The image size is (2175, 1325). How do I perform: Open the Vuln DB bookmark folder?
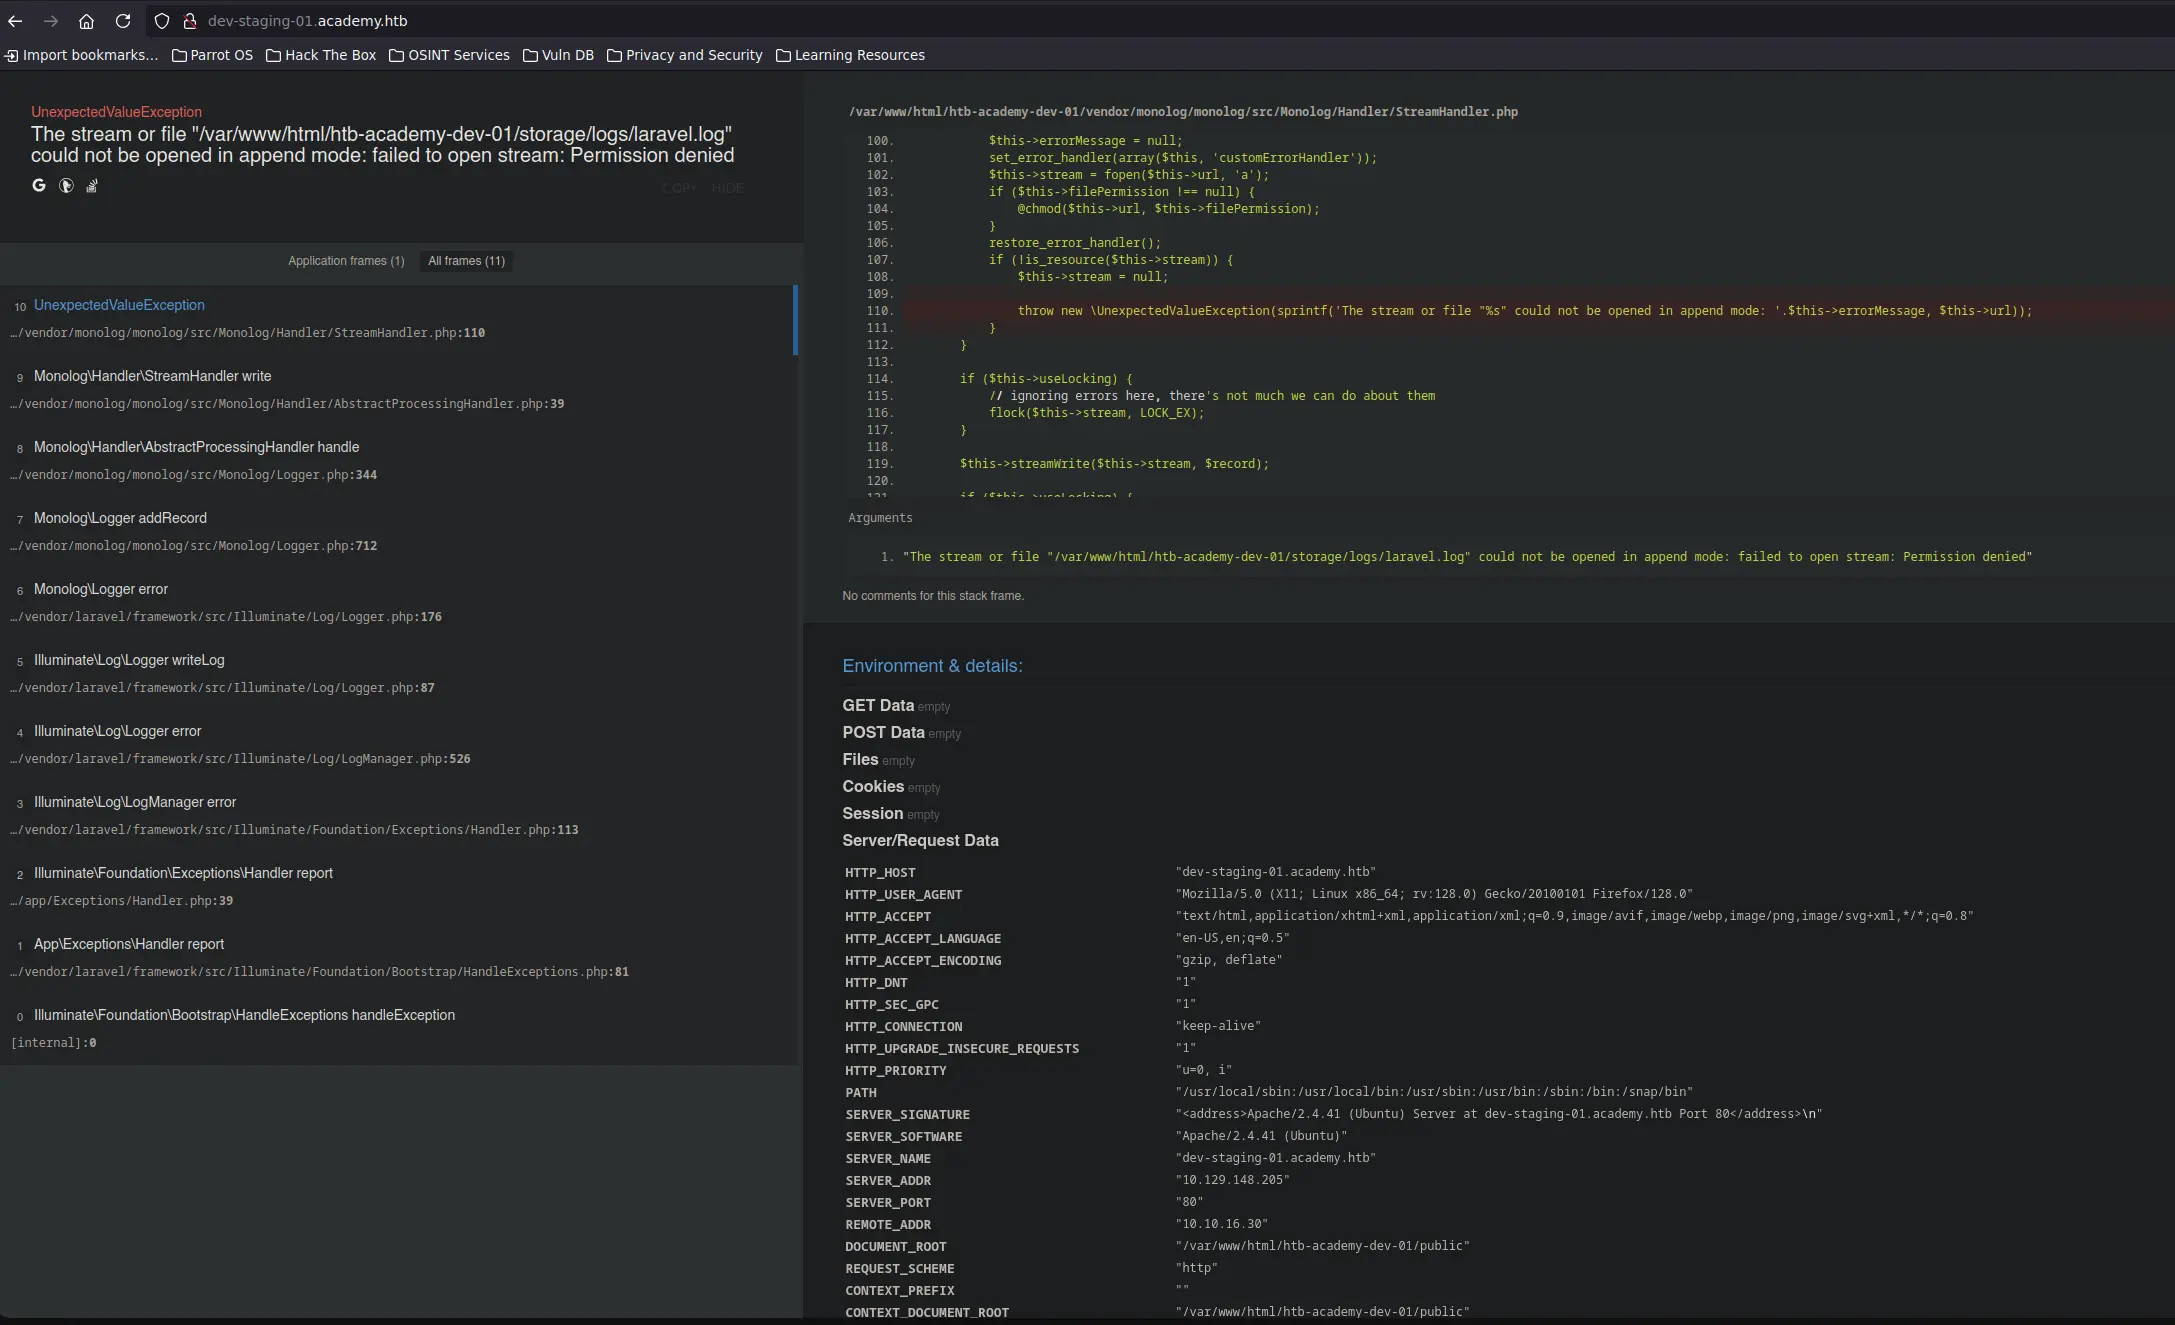click(558, 55)
